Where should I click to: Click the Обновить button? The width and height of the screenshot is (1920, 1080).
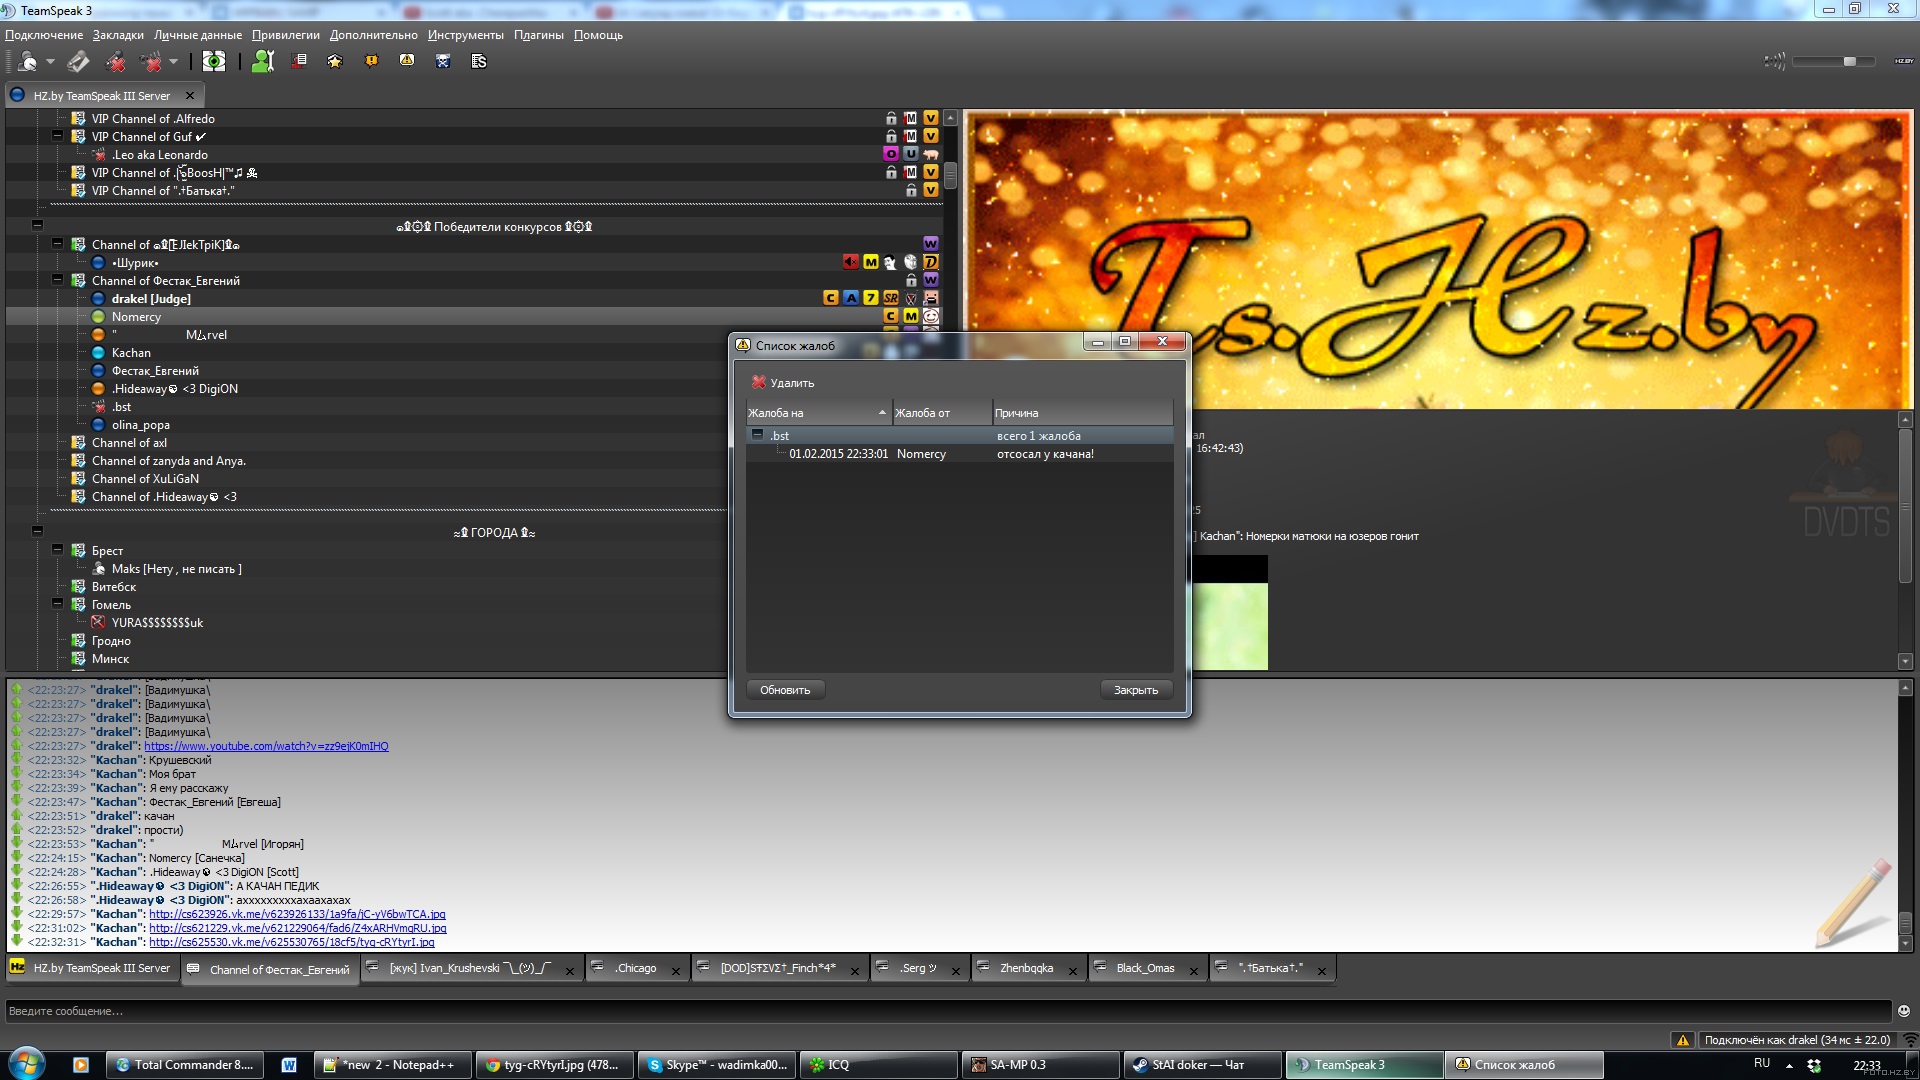785,690
